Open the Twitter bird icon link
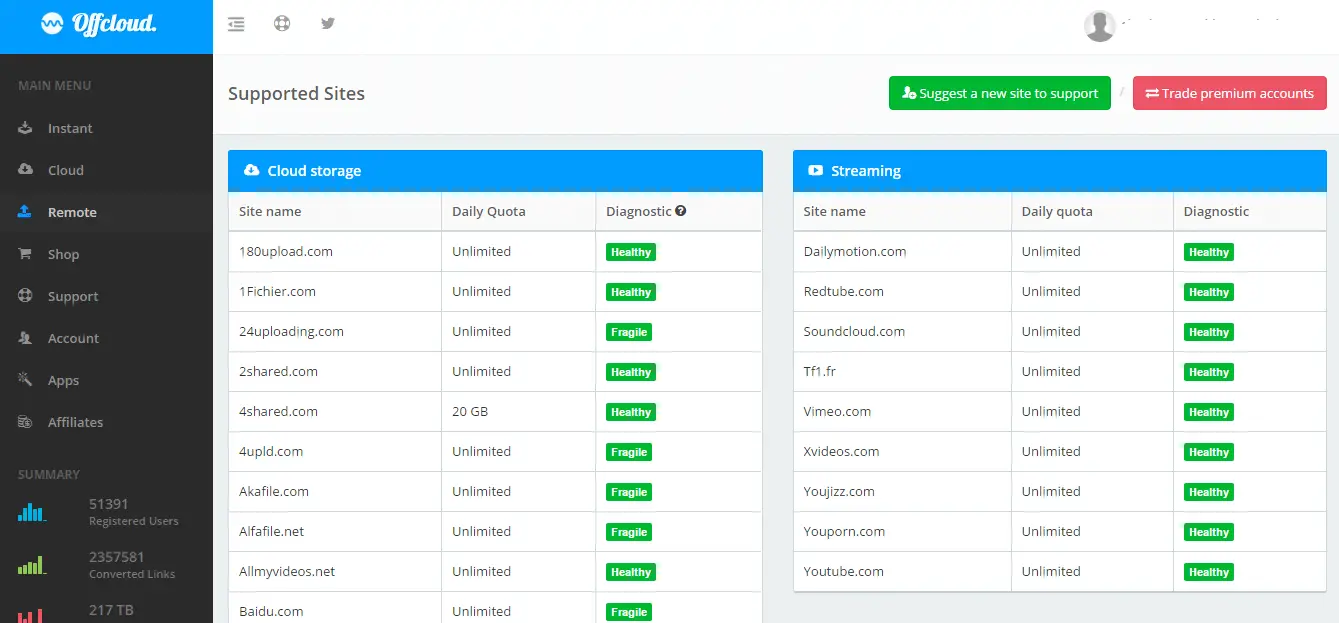Image resolution: width=1339 pixels, height=623 pixels. (x=328, y=24)
